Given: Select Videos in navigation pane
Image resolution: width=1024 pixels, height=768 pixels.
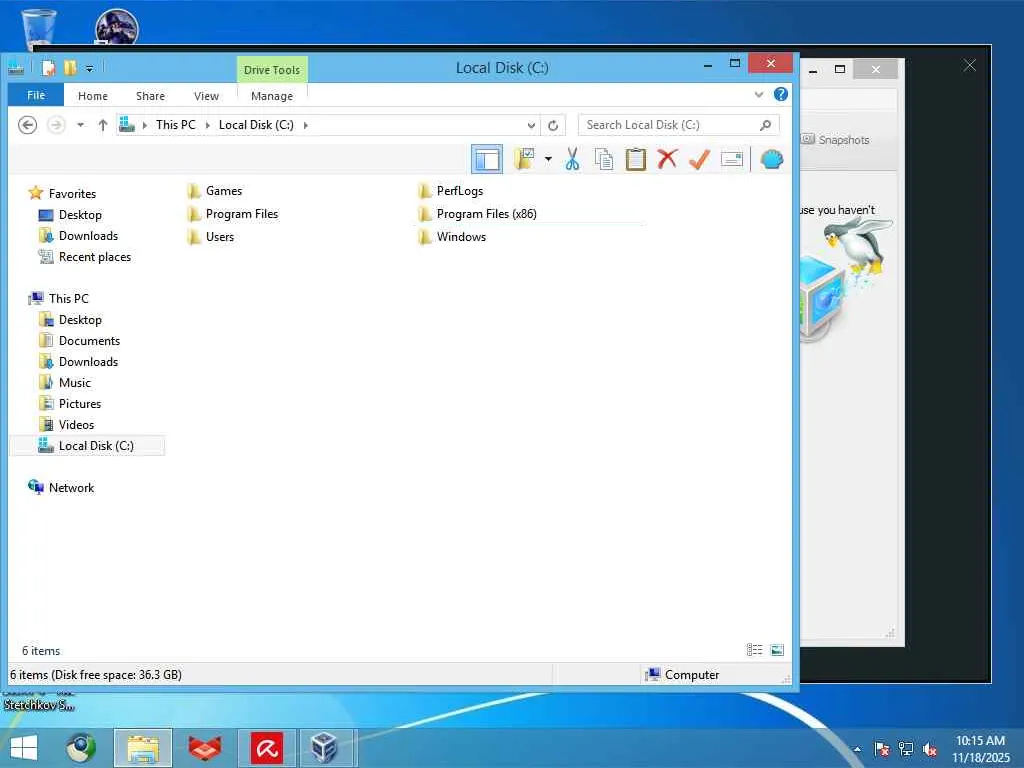Looking at the screenshot, I should pos(67,424).
